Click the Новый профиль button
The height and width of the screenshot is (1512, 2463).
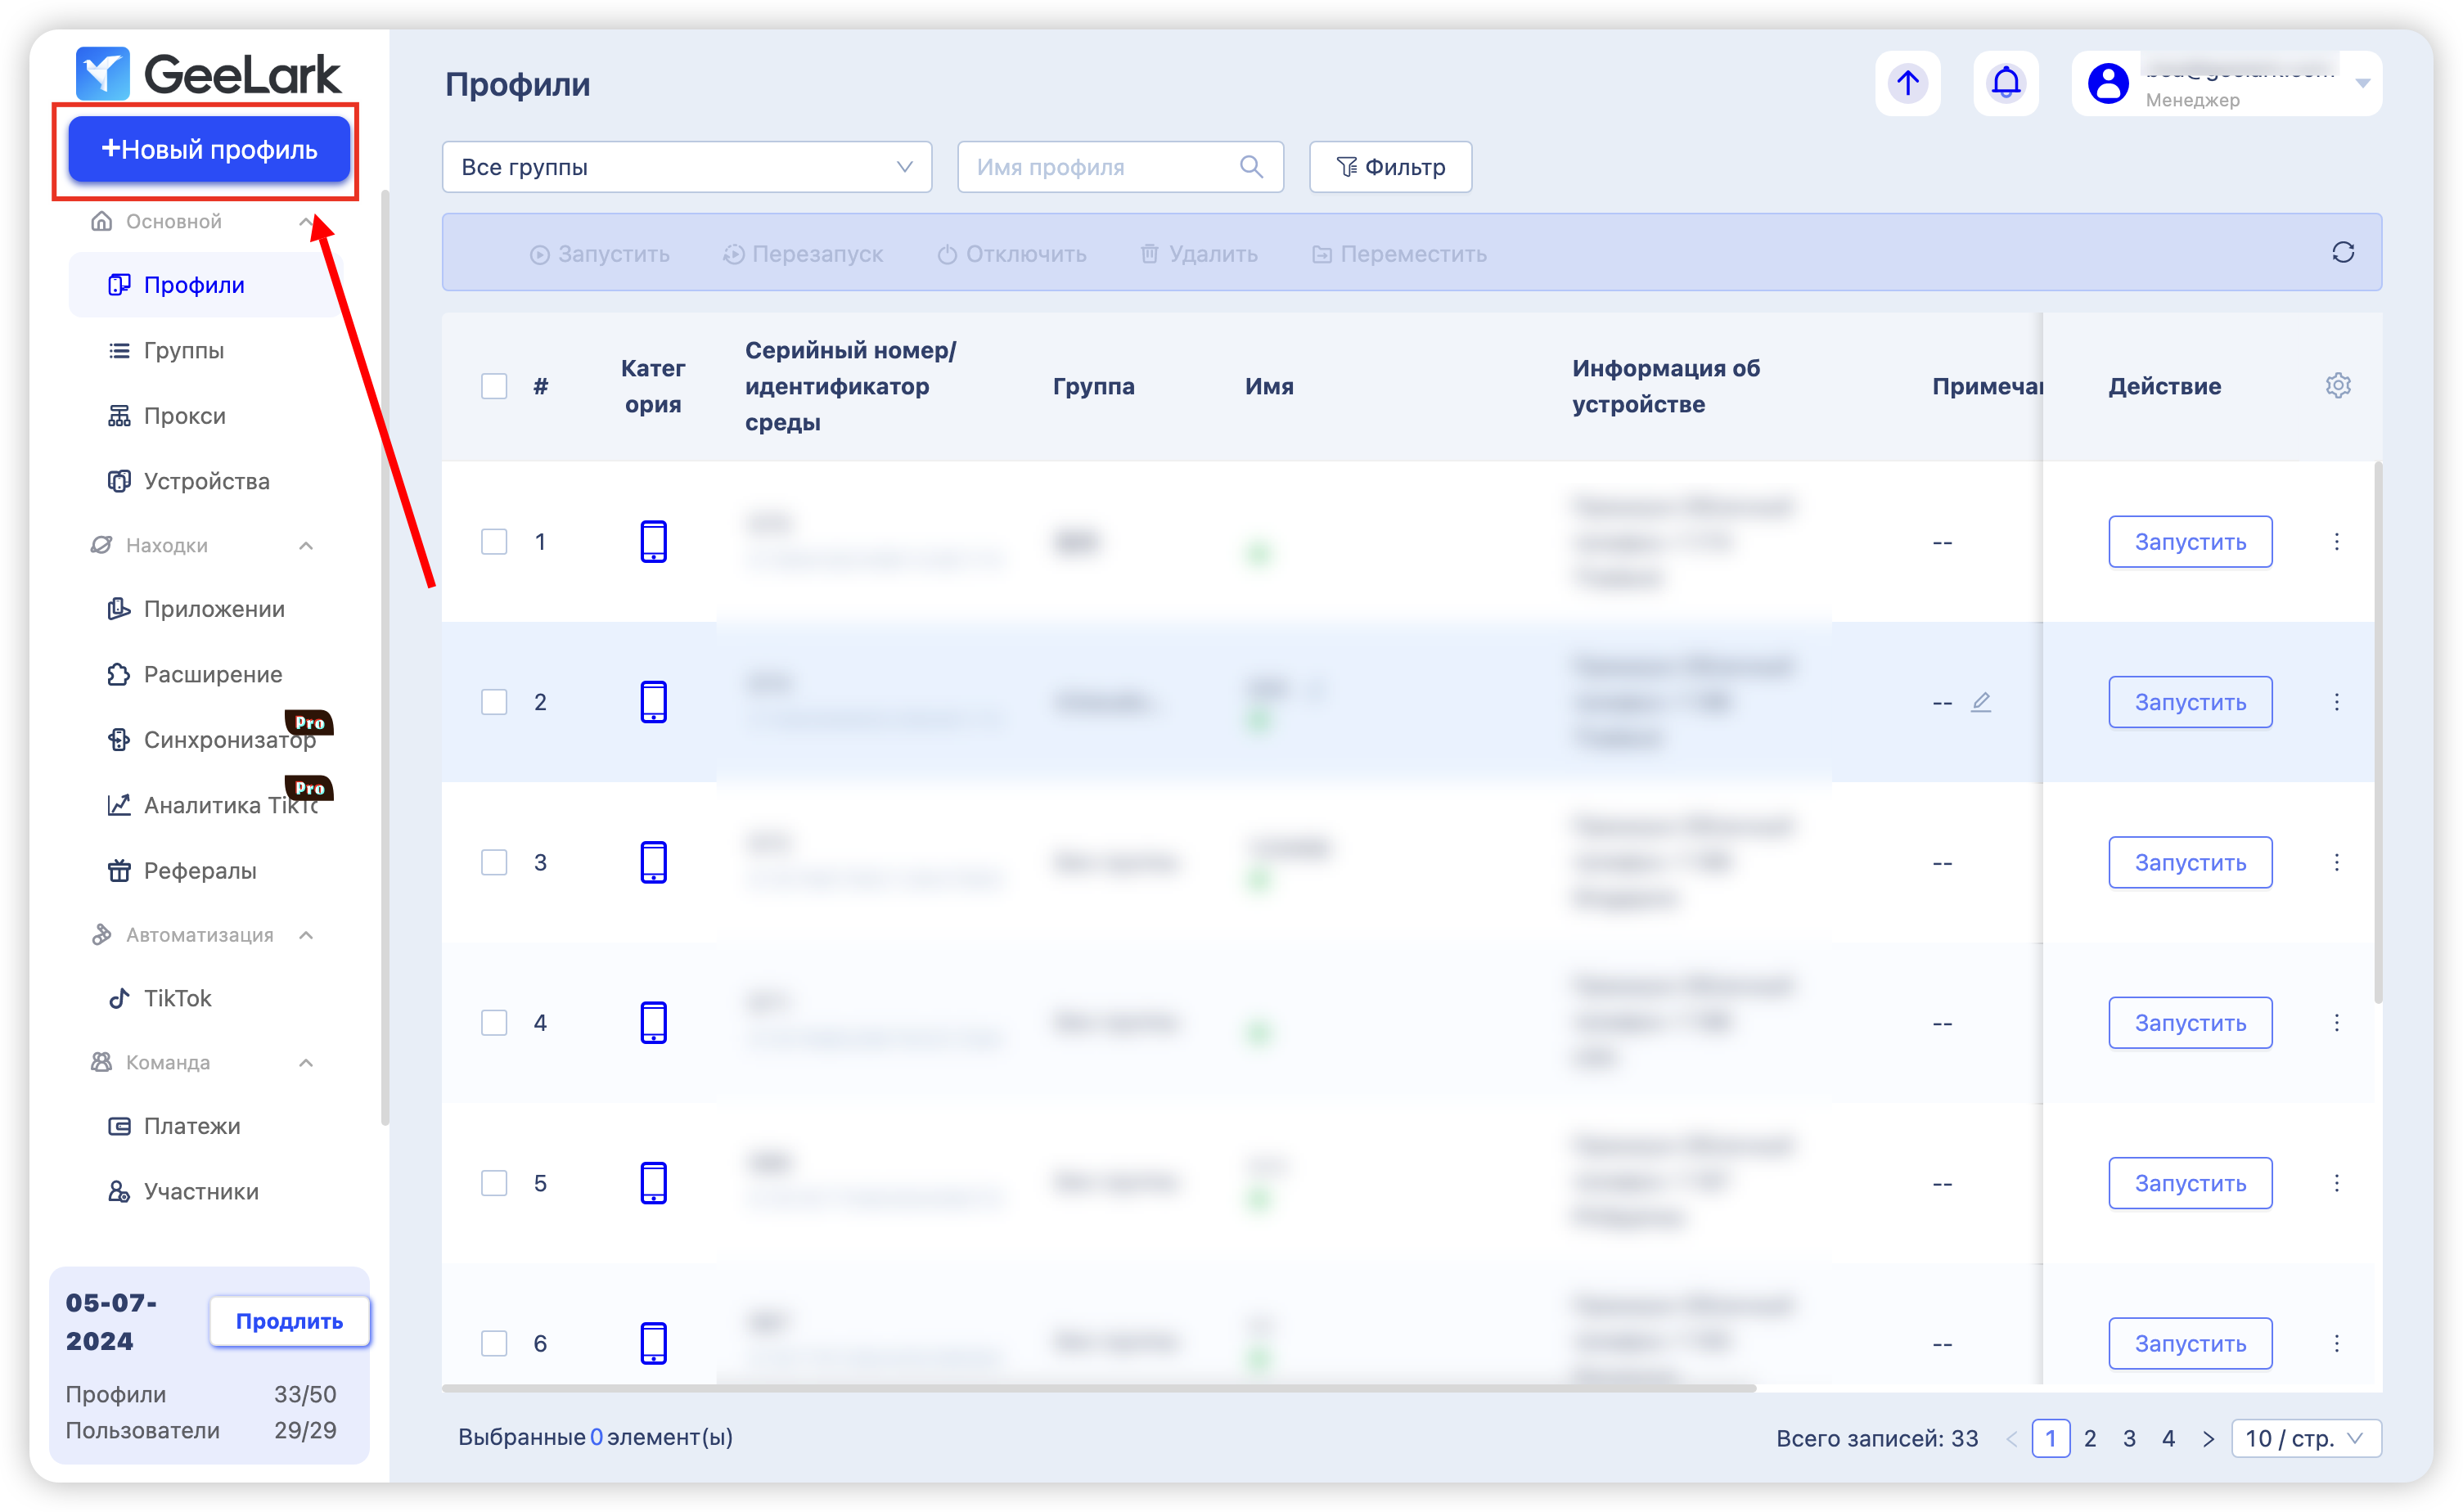(209, 150)
